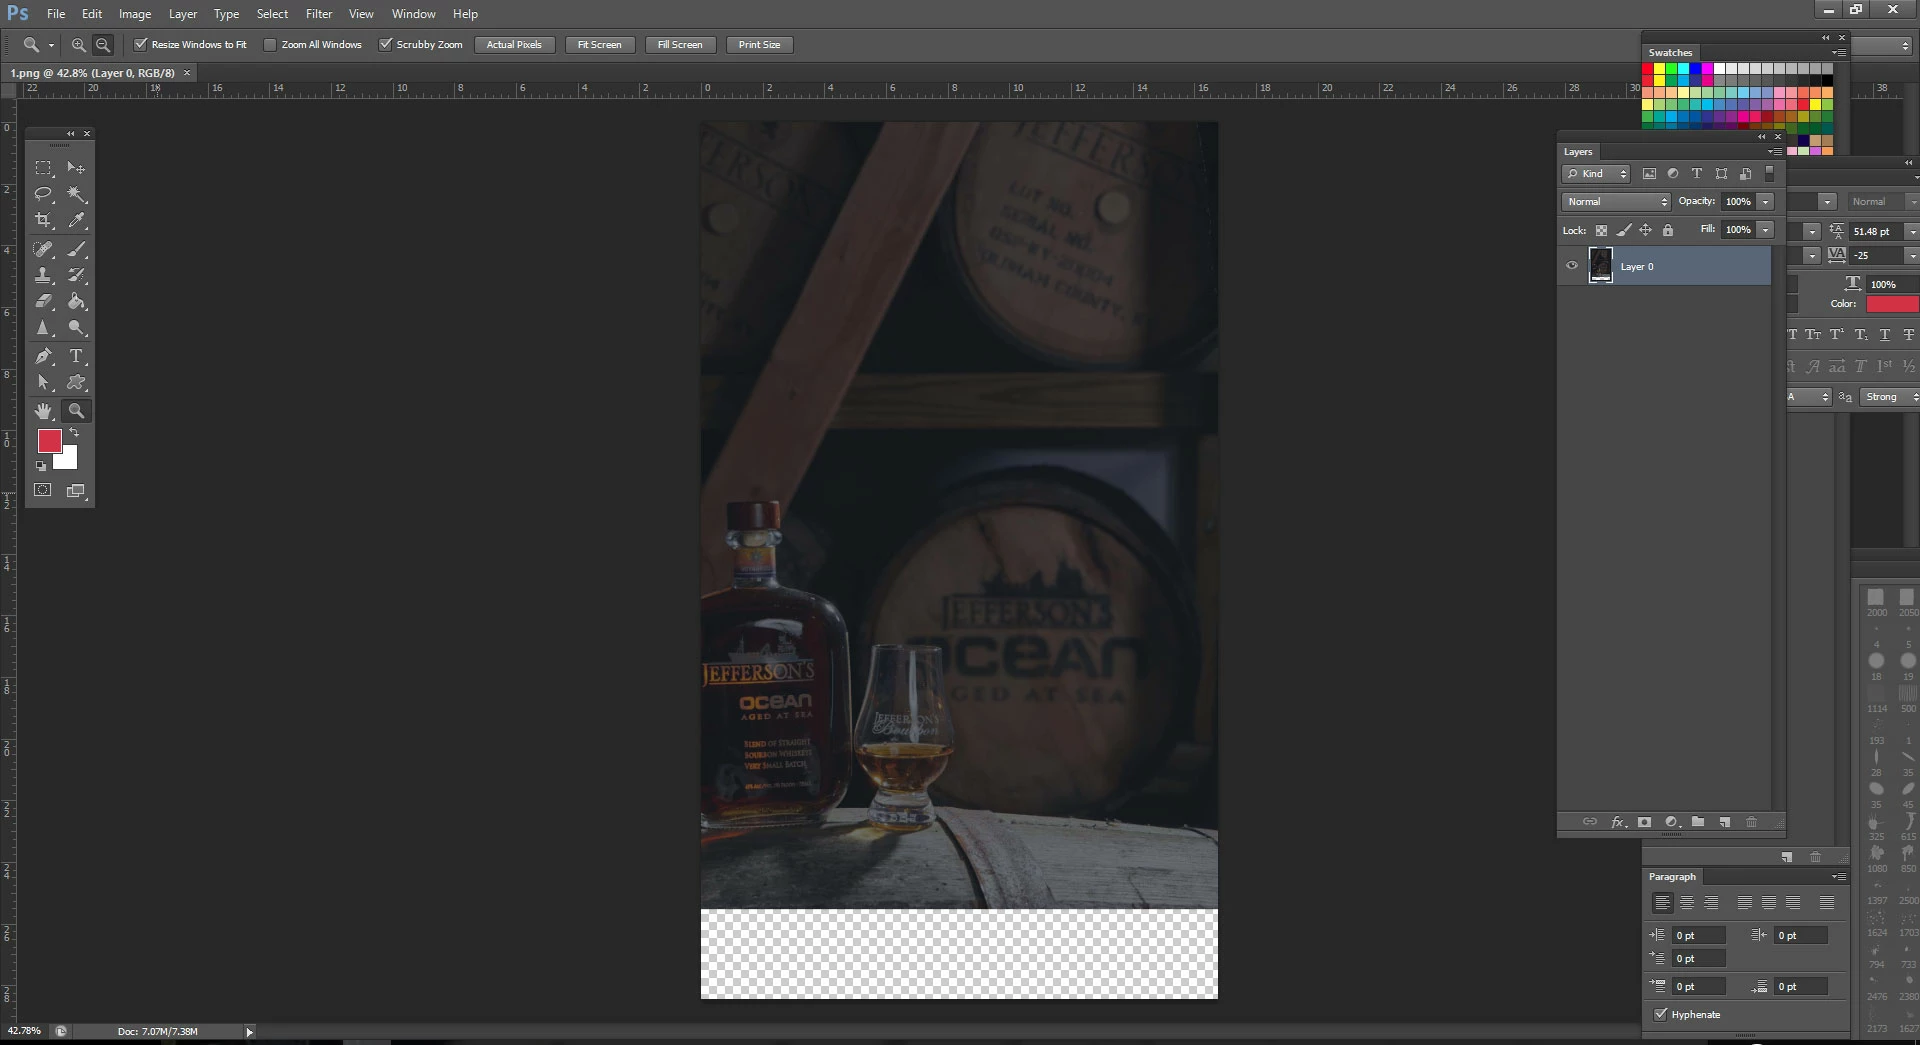
Task: Toggle type layer filter in Layers panel
Action: [1697, 174]
